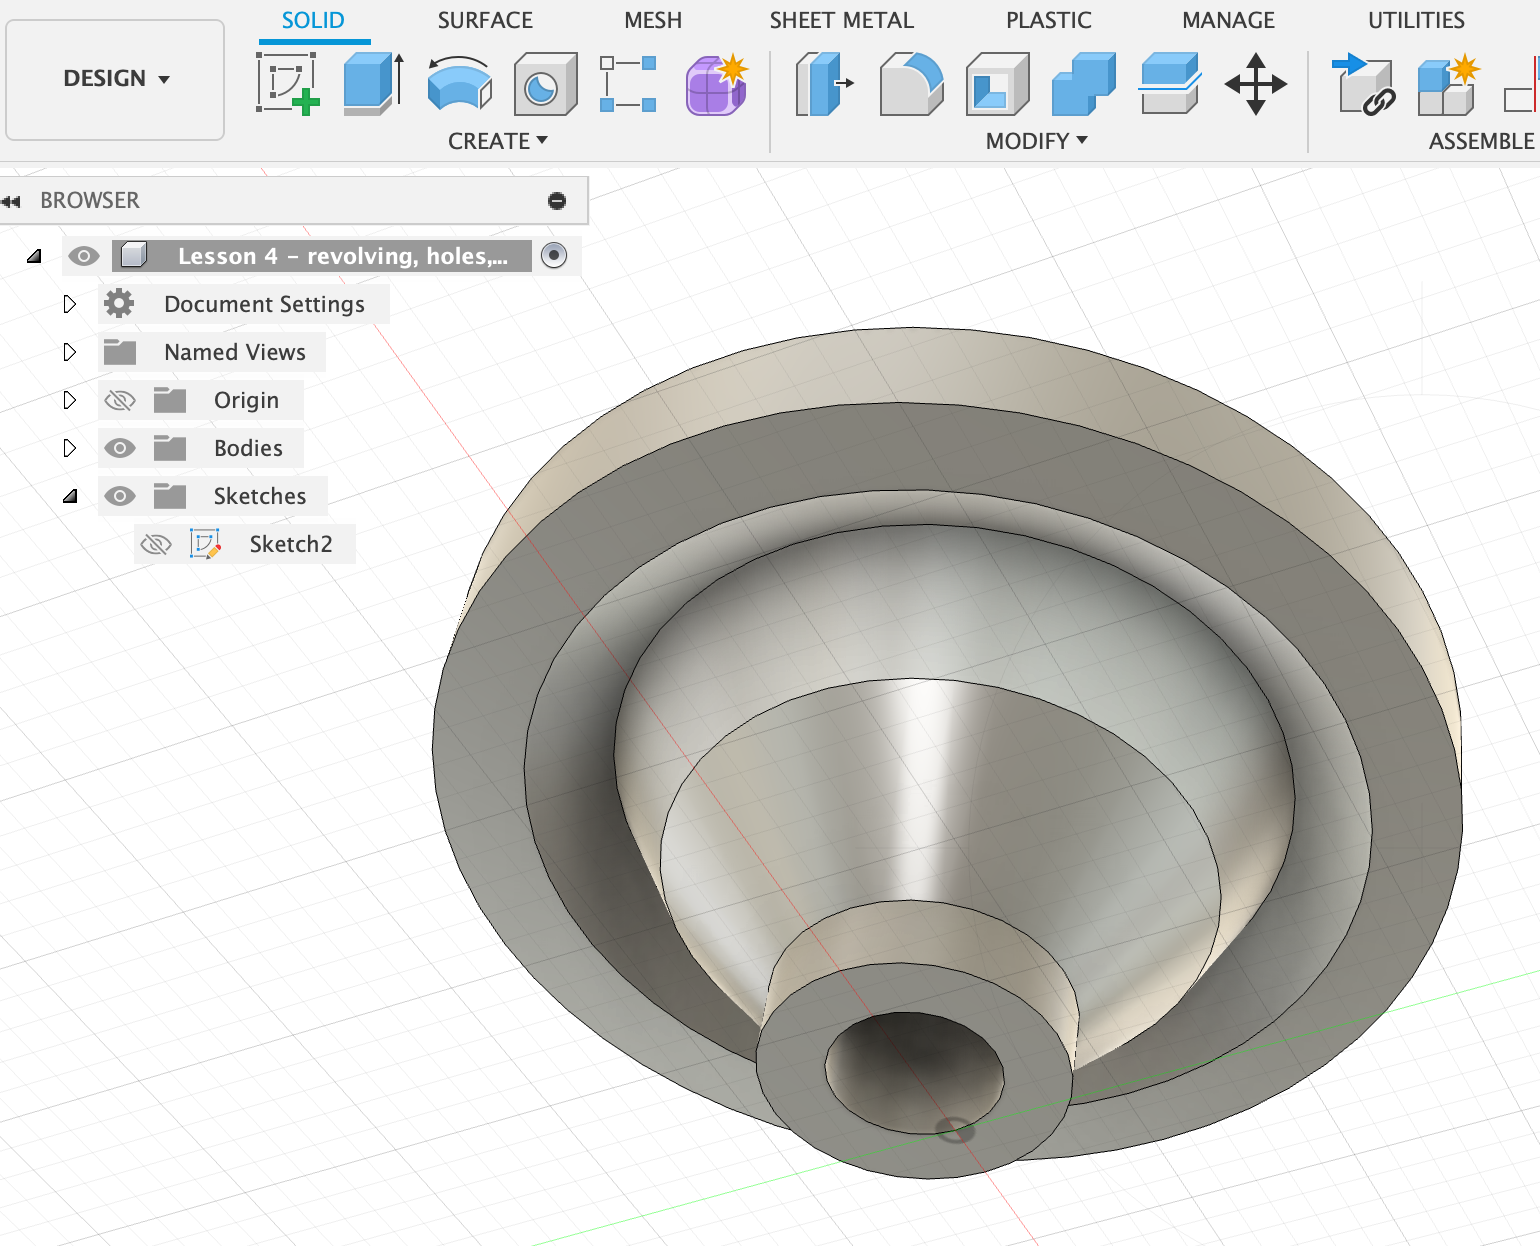Show the hidden Origin folder
The height and width of the screenshot is (1246, 1540).
coord(120,401)
